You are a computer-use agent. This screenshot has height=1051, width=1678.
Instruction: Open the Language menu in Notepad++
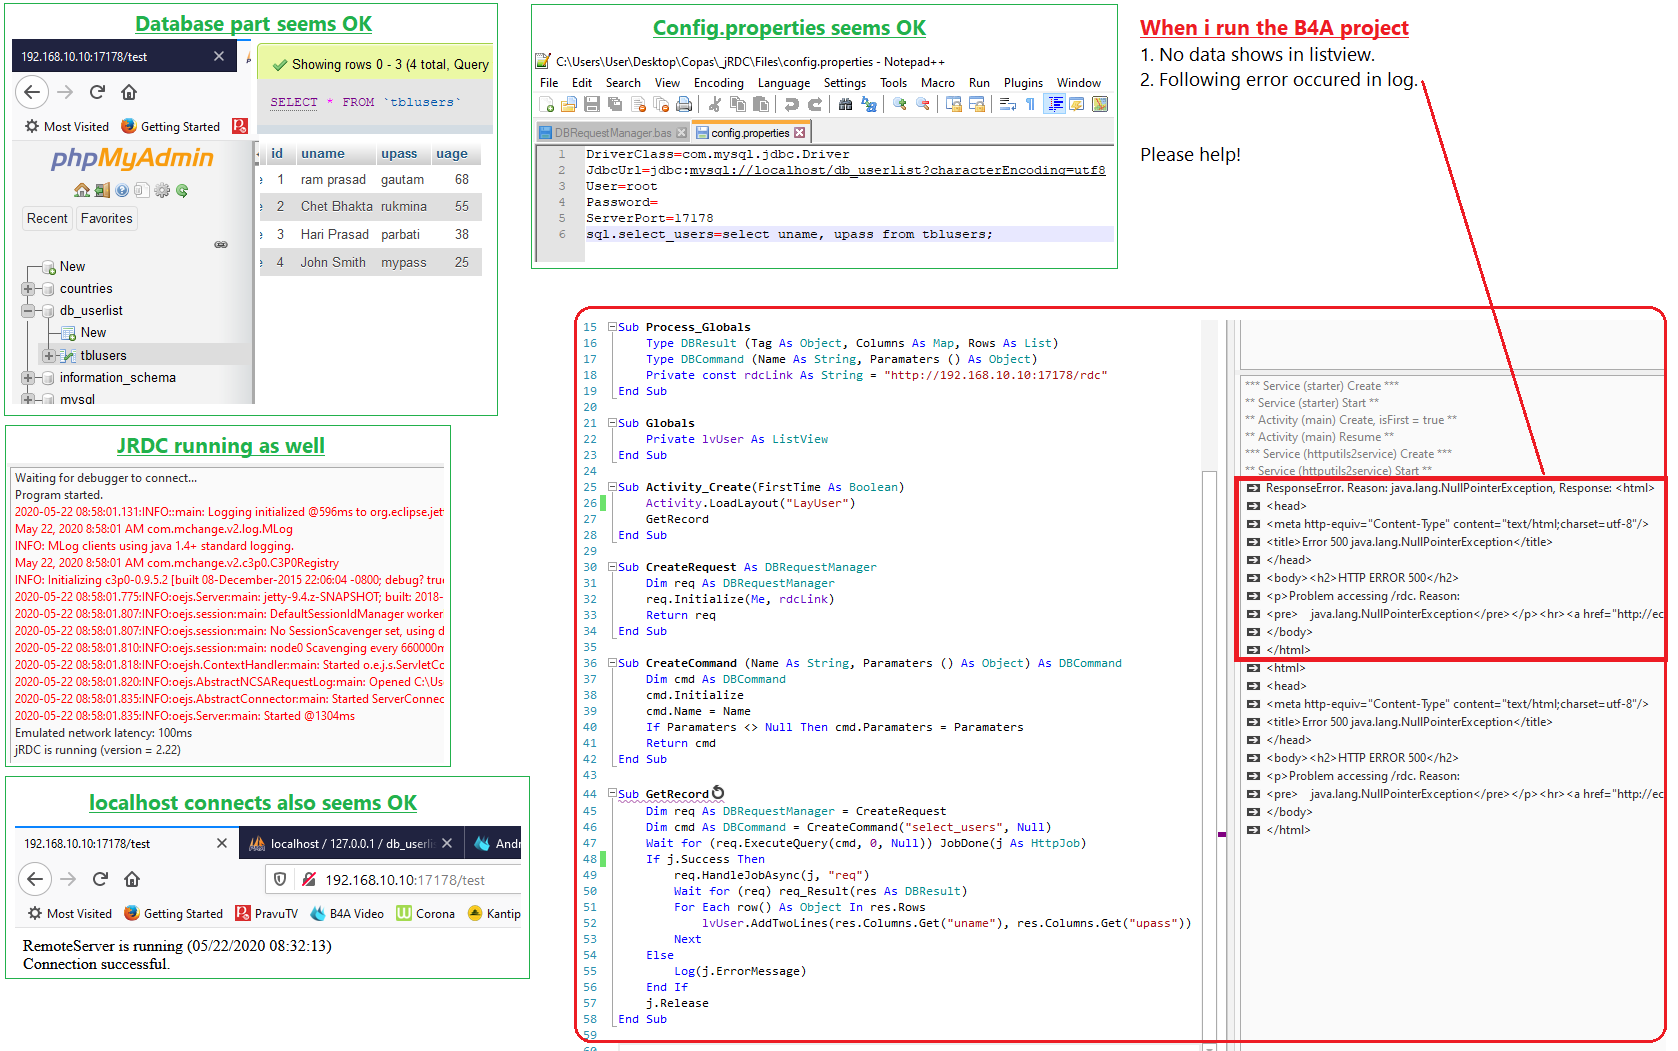pos(784,83)
